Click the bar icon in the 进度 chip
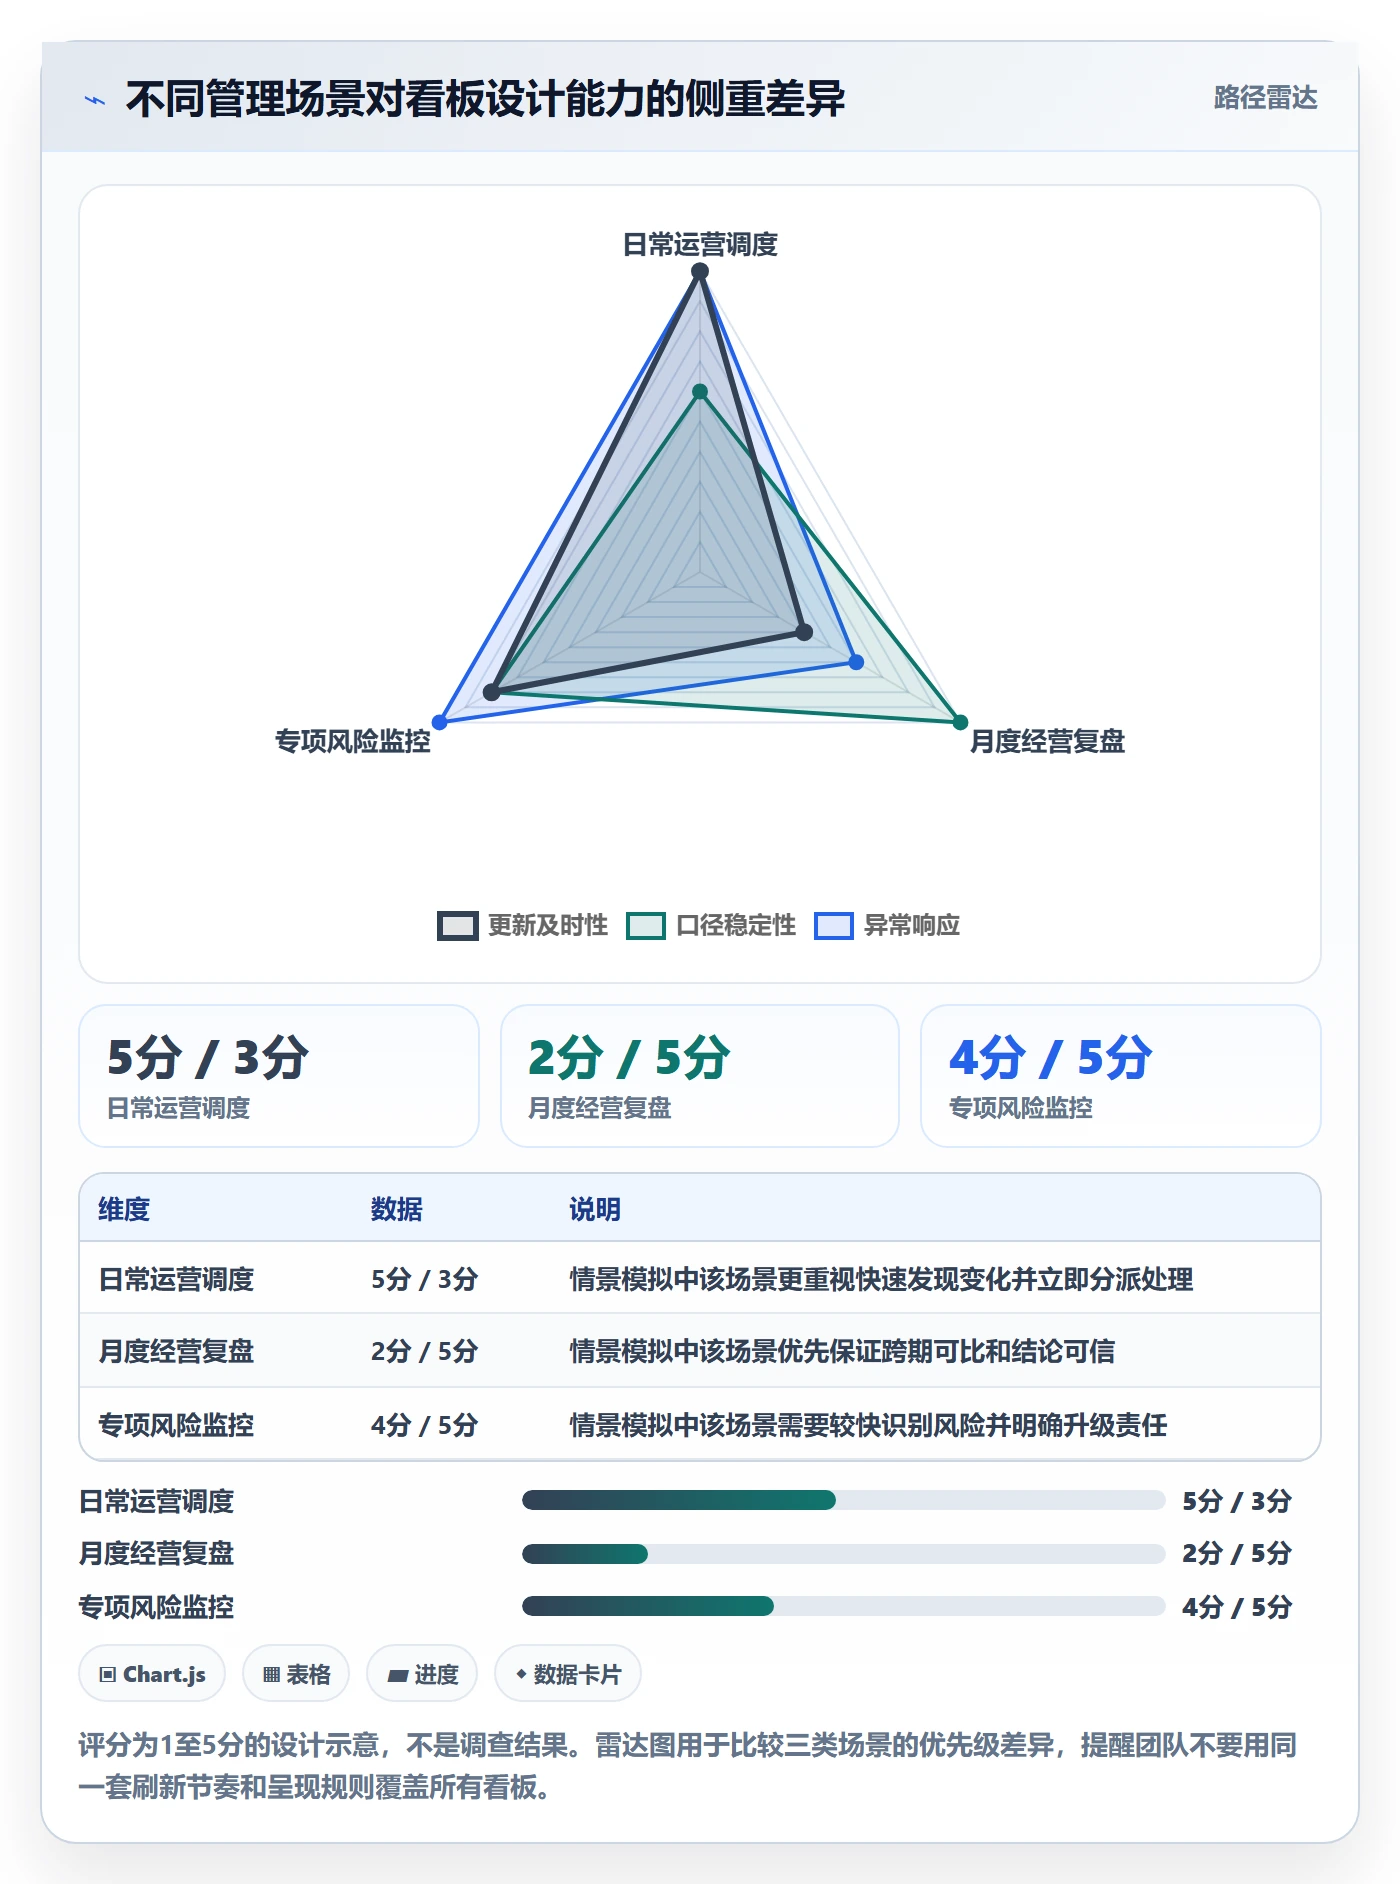Screen dimensions: 1400x1884 point(397,1675)
